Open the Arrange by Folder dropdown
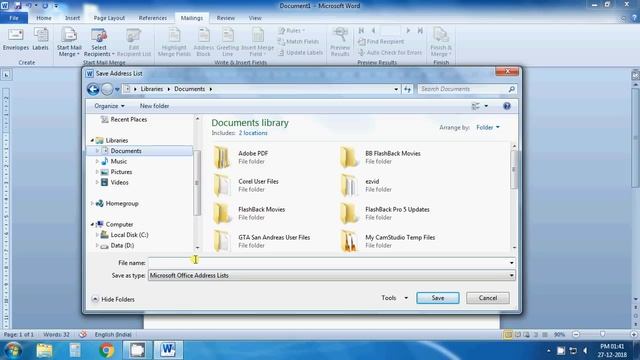This screenshot has height=360, width=640. click(x=488, y=128)
